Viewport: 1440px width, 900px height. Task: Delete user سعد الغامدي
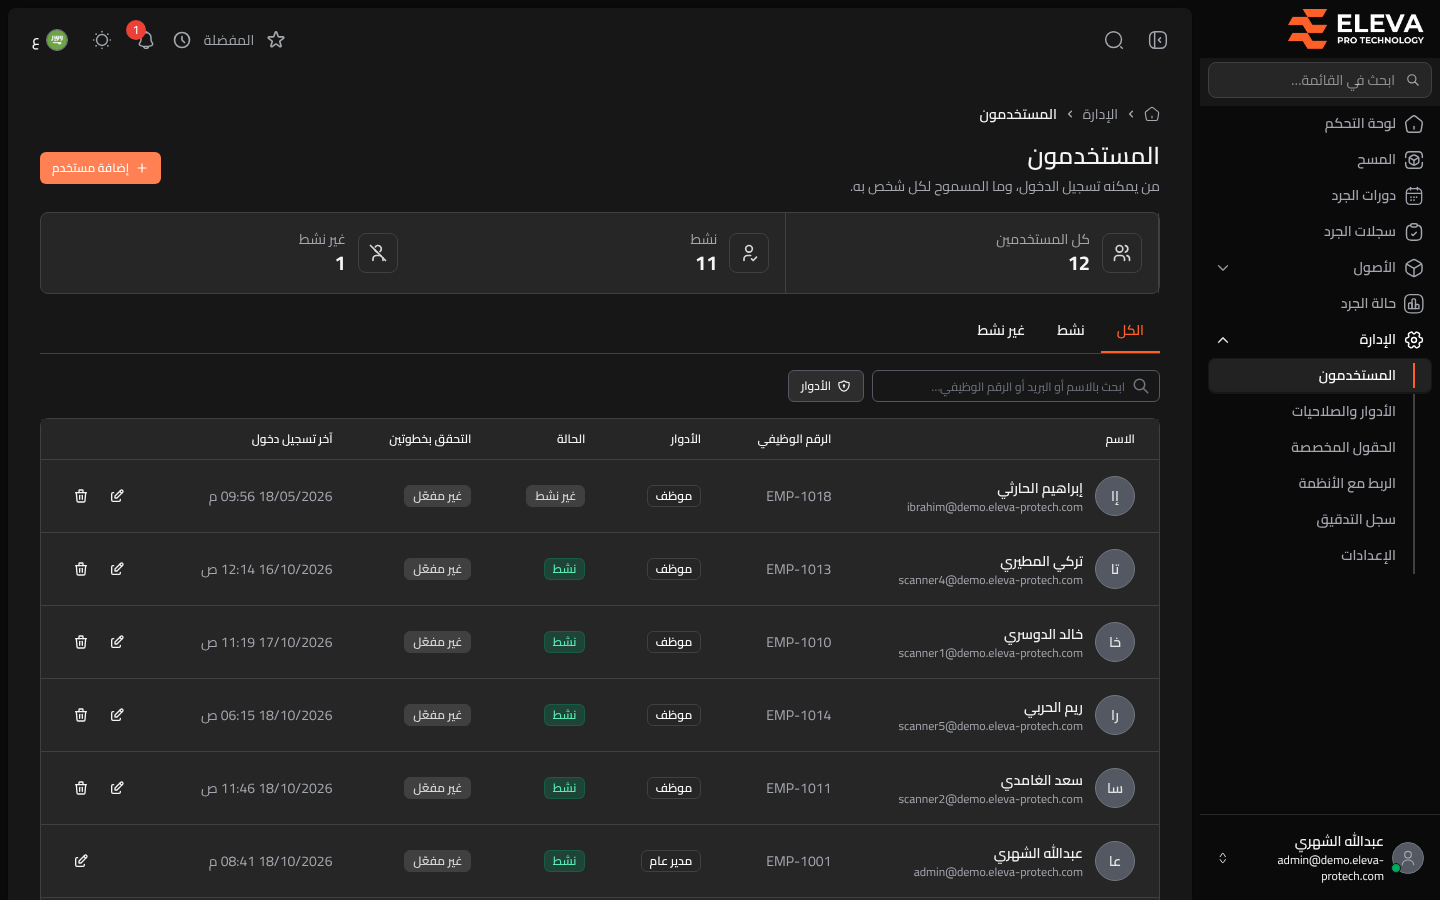tap(81, 788)
